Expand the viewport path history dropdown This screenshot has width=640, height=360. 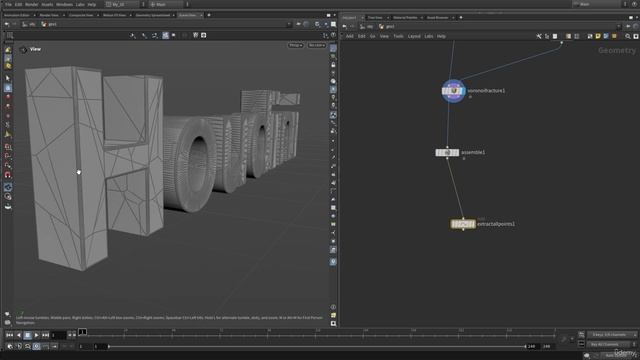(x=289, y=24)
